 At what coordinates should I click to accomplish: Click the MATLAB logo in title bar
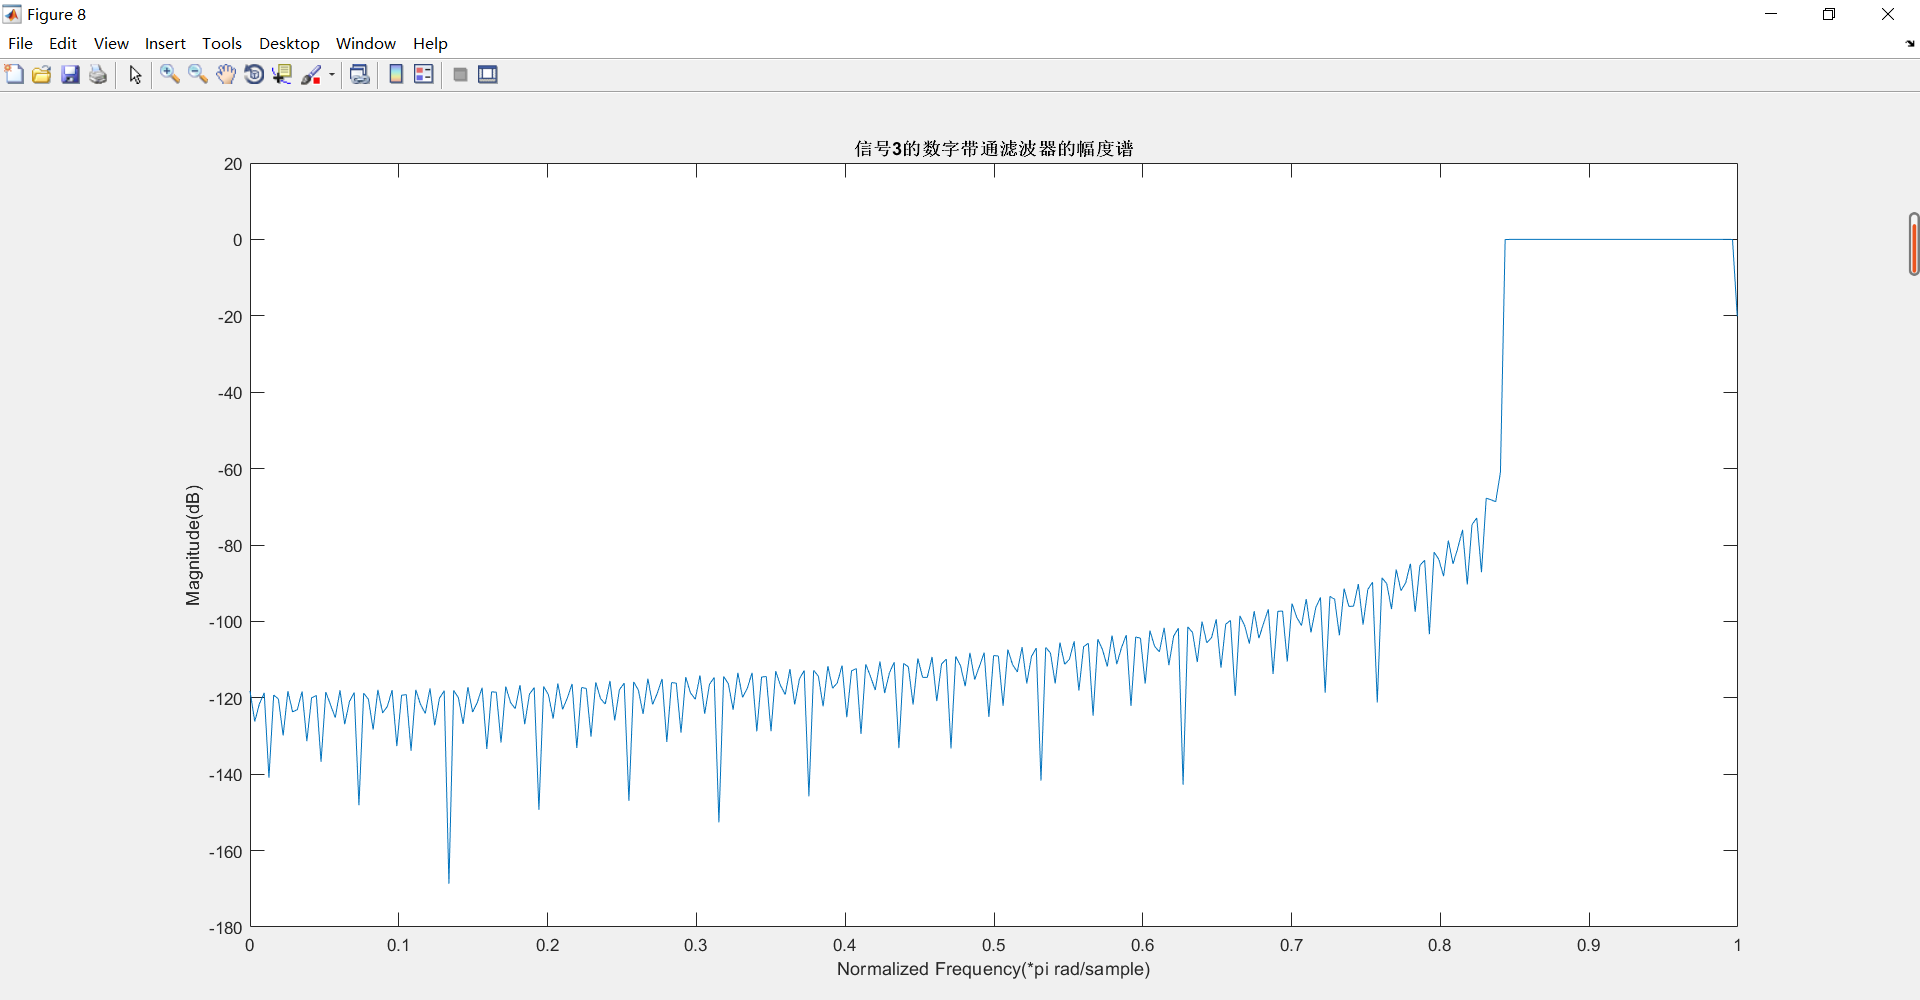(x=12, y=14)
